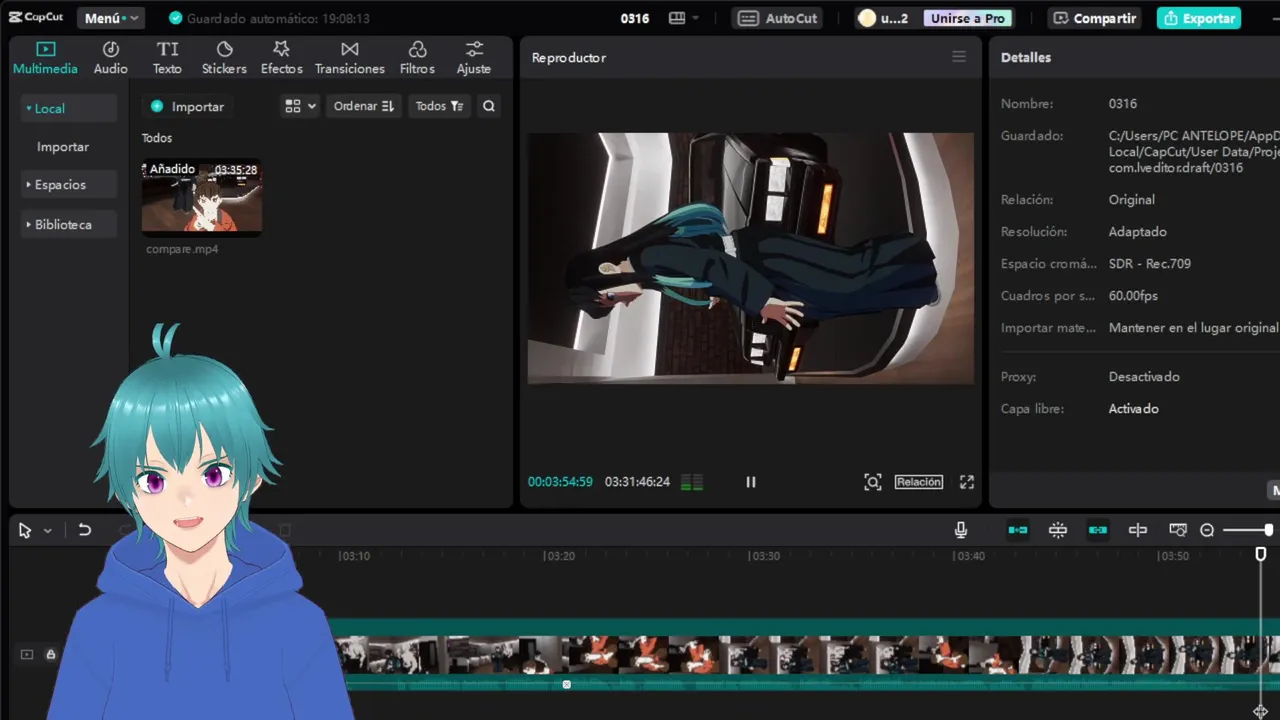This screenshot has height=720, width=1280.
Task: Click the 03:20 mark on timeline ruler
Action: [560, 556]
